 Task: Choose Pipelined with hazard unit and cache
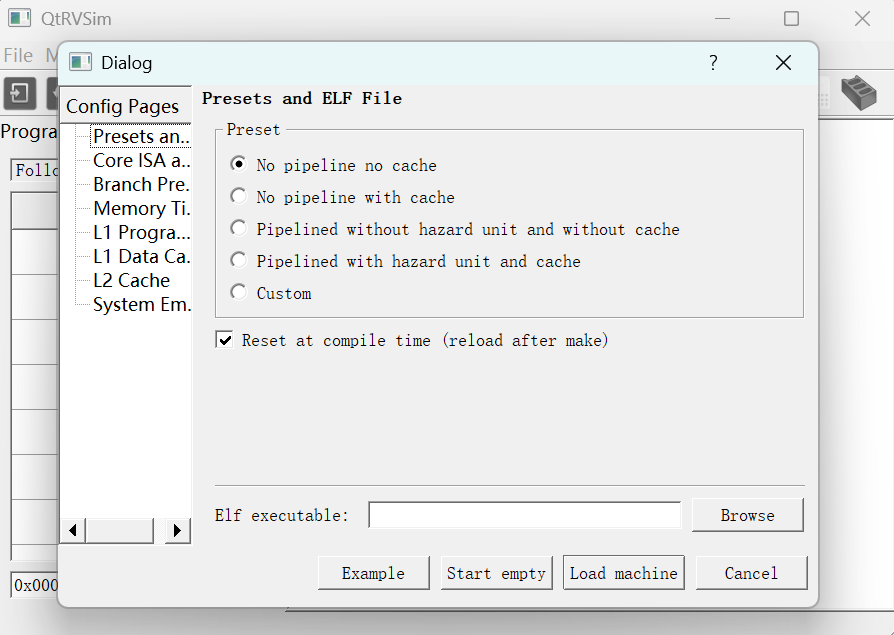pyautogui.click(x=238, y=261)
